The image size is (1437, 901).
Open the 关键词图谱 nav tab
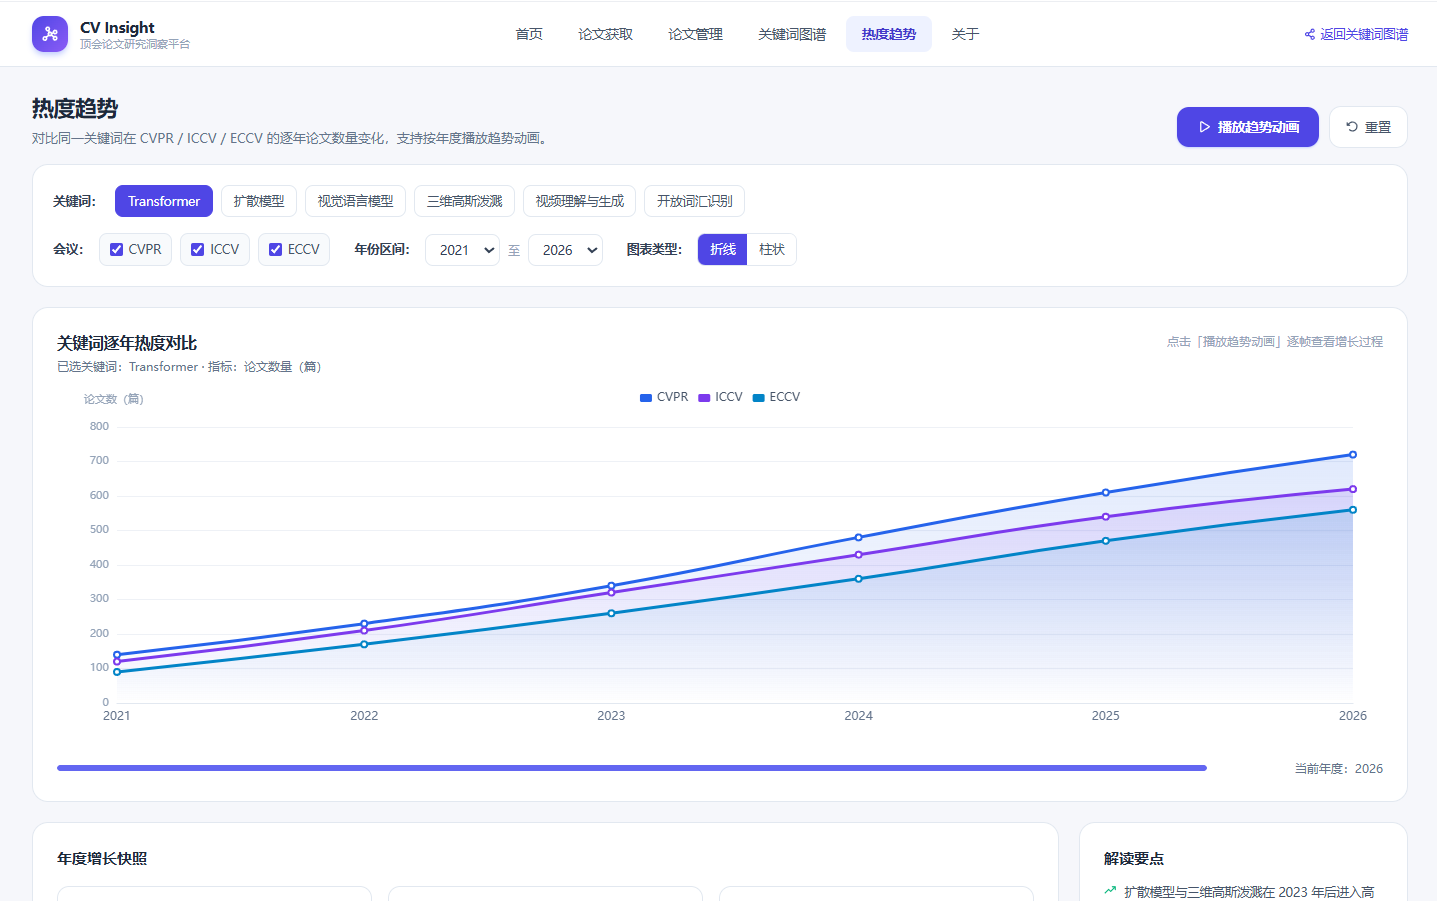point(792,34)
